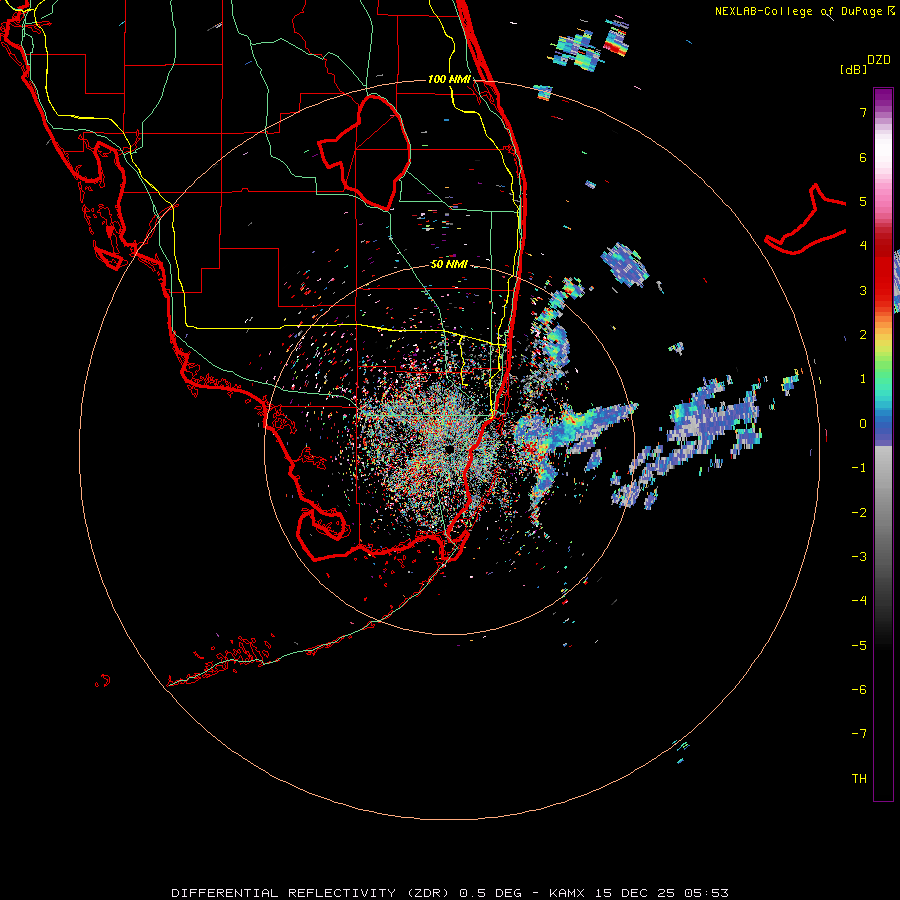Click the 5 value on the color scale

pyautogui.click(x=863, y=201)
